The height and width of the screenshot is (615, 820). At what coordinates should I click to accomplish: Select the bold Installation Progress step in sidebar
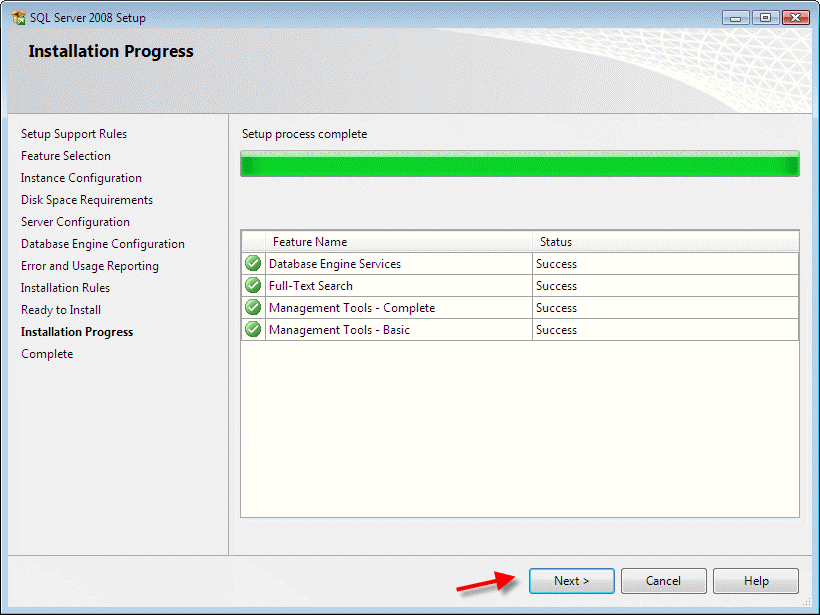(x=77, y=332)
